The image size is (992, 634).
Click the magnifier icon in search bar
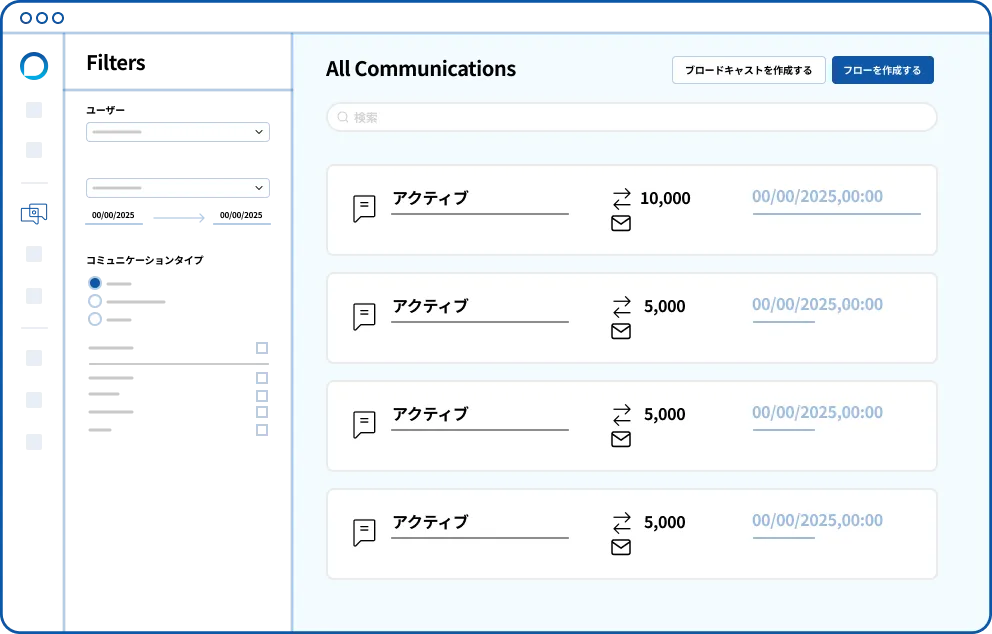[343, 117]
